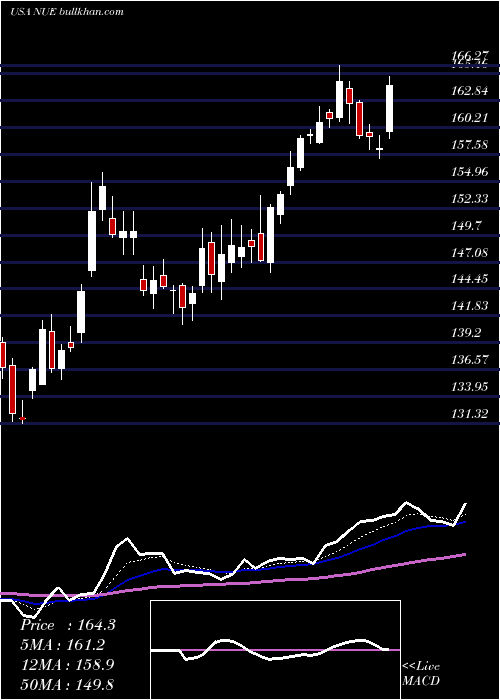Viewport: 500px width, 700px height.
Task: Click the 157.58 price axis label
Action: [x=470, y=145]
